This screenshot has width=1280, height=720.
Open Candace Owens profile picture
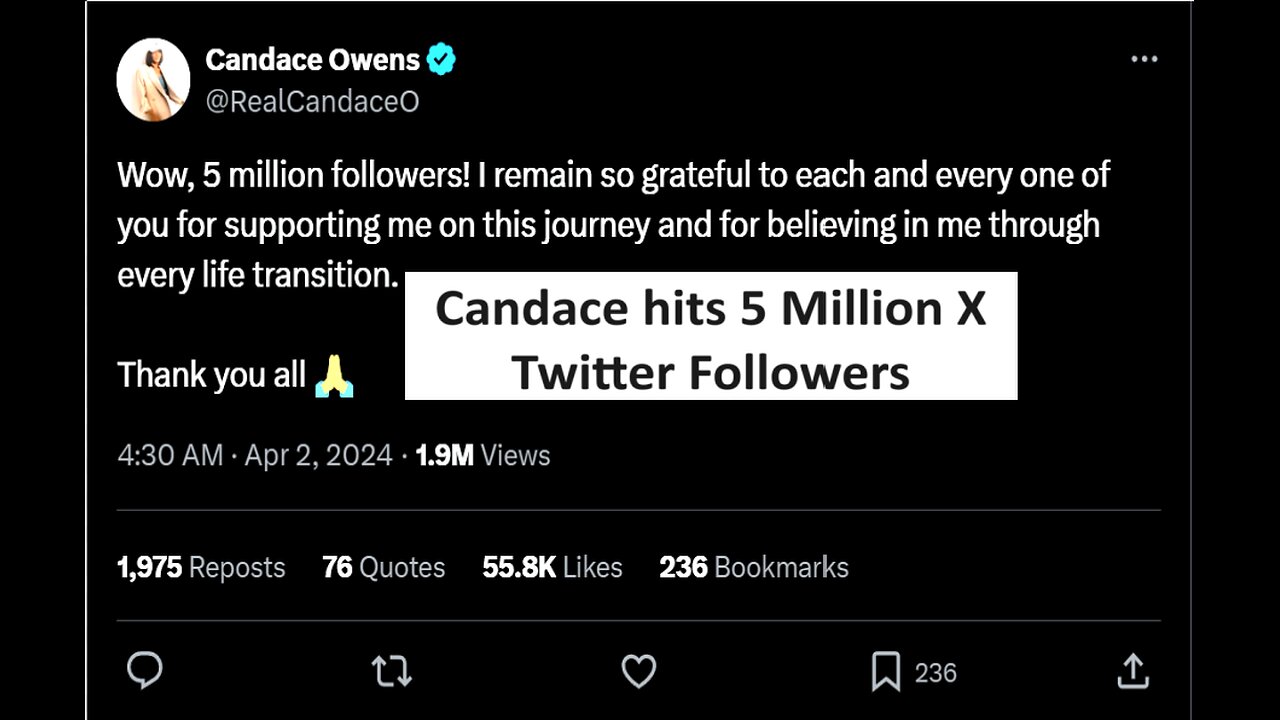pyautogui.click(x=153, y=80)
